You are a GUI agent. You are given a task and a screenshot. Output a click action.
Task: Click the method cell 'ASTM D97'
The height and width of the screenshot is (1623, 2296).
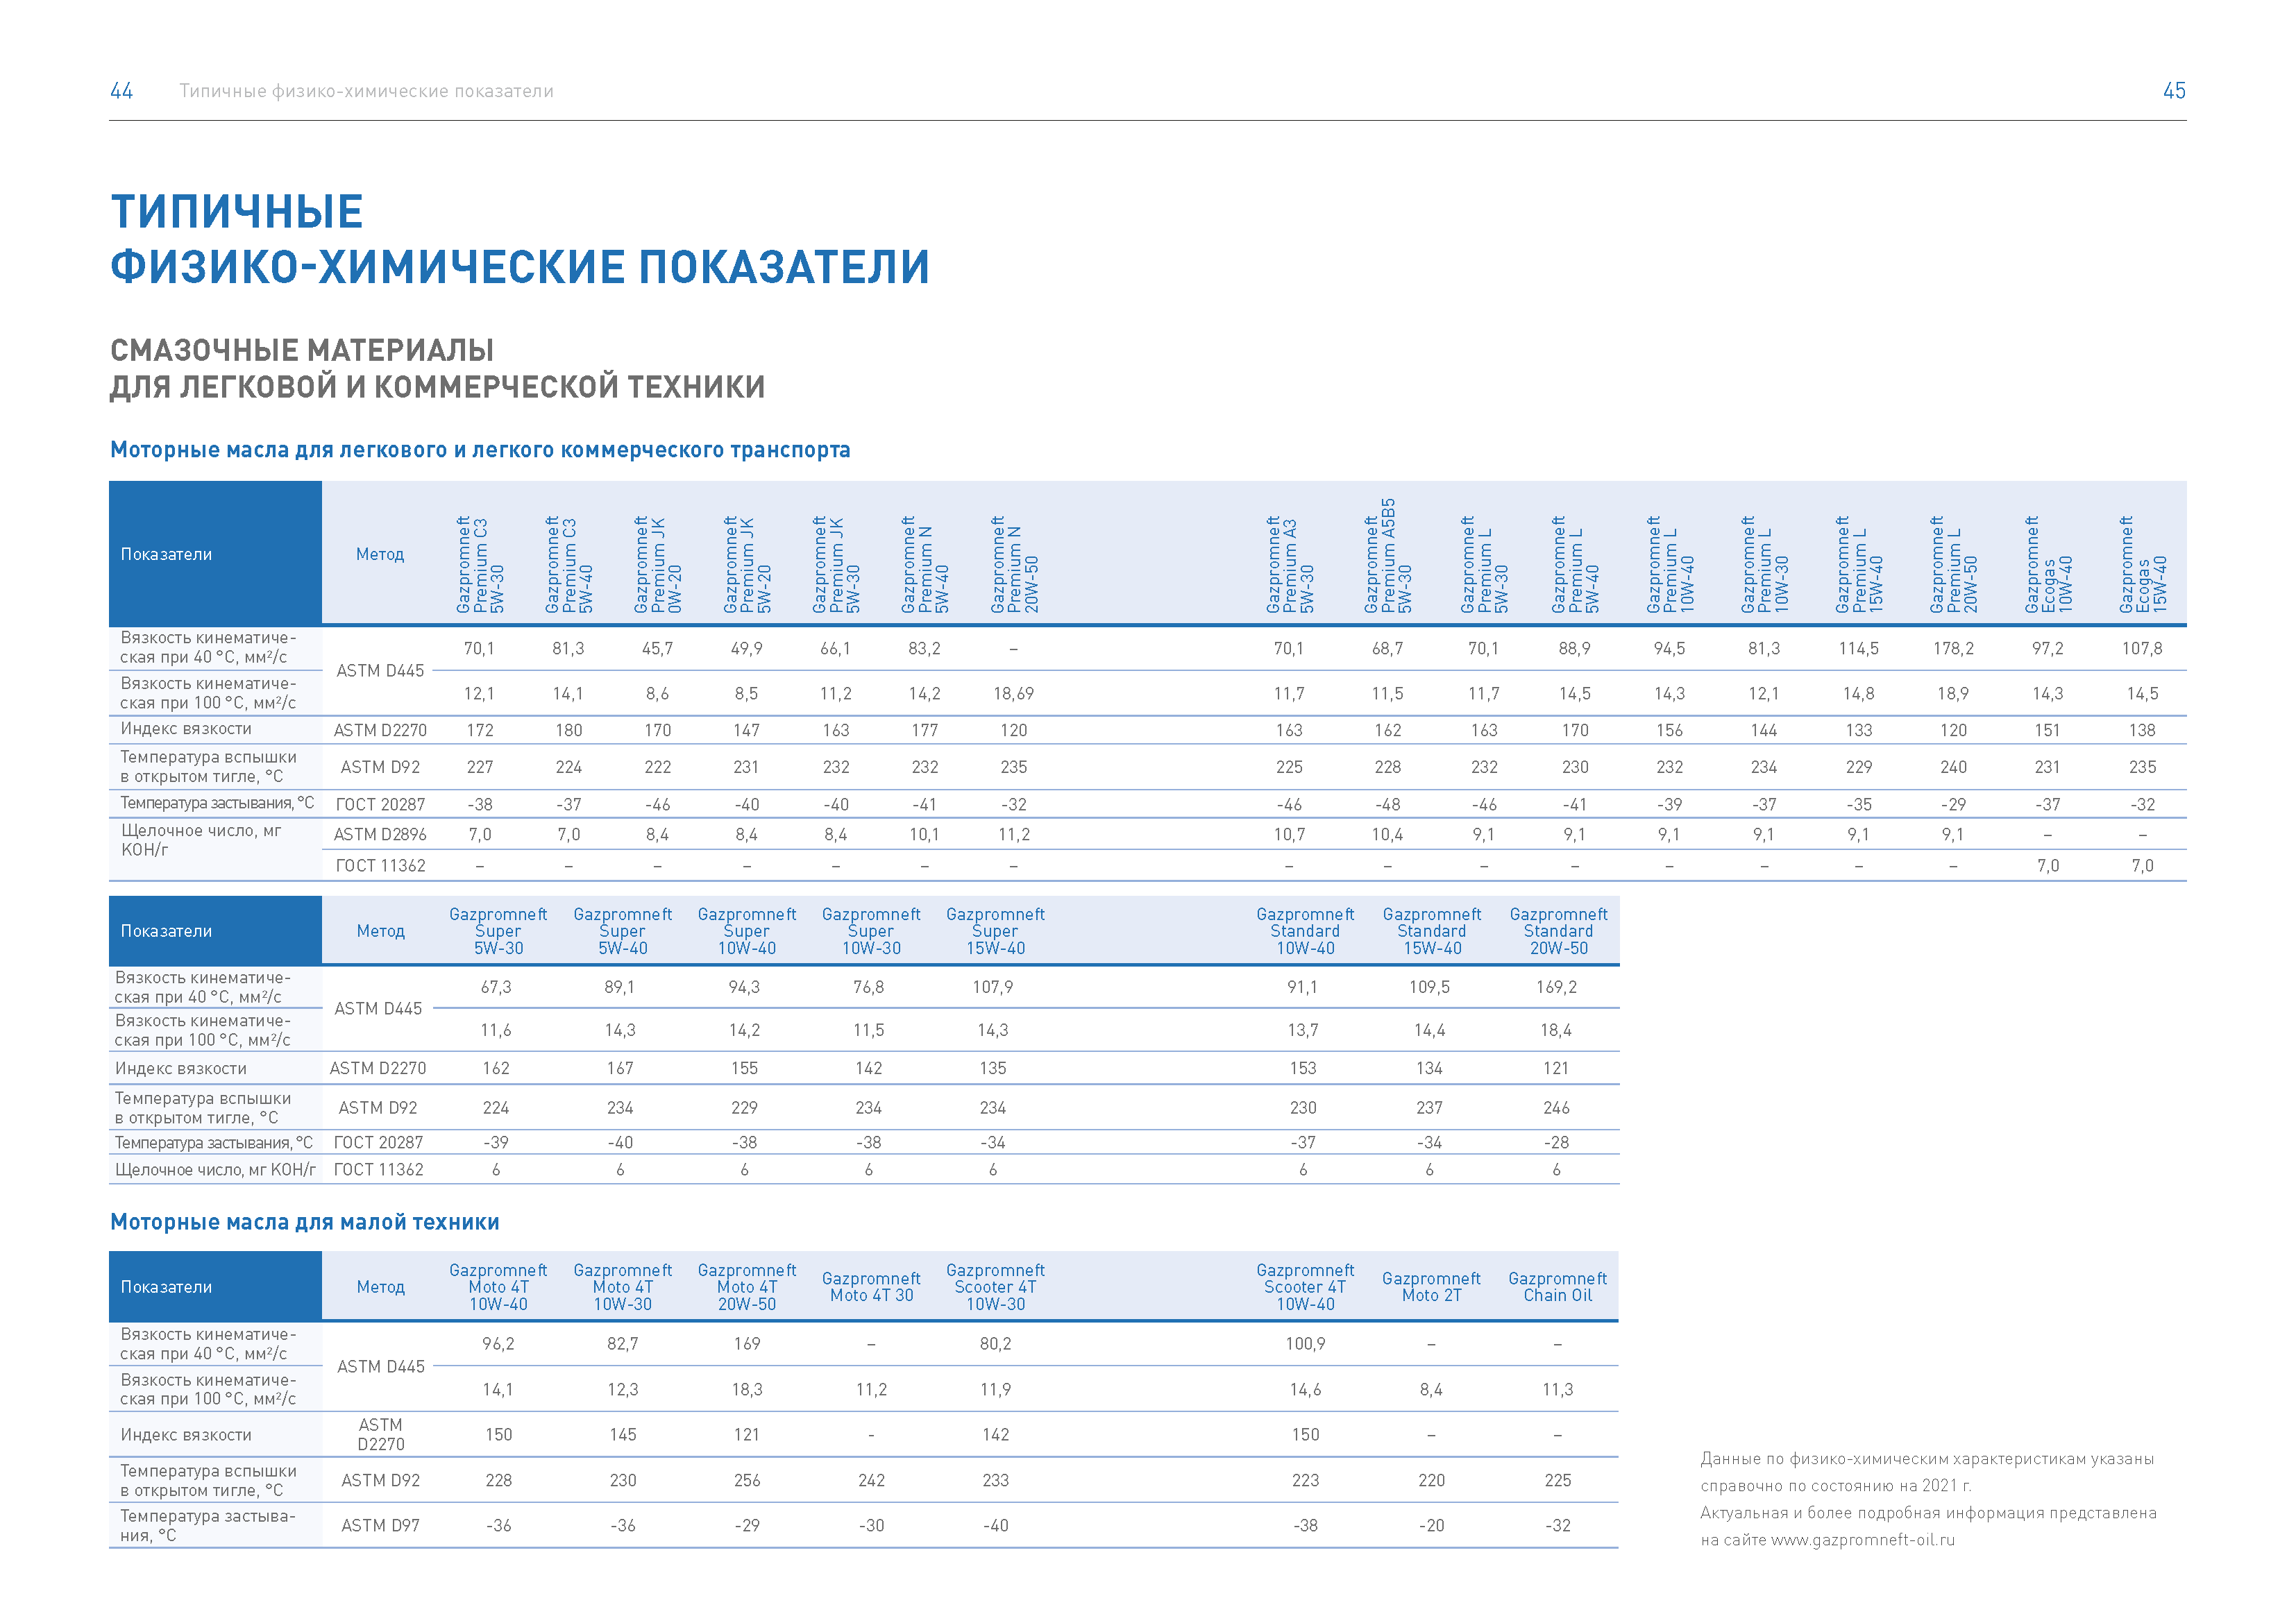380,1525
